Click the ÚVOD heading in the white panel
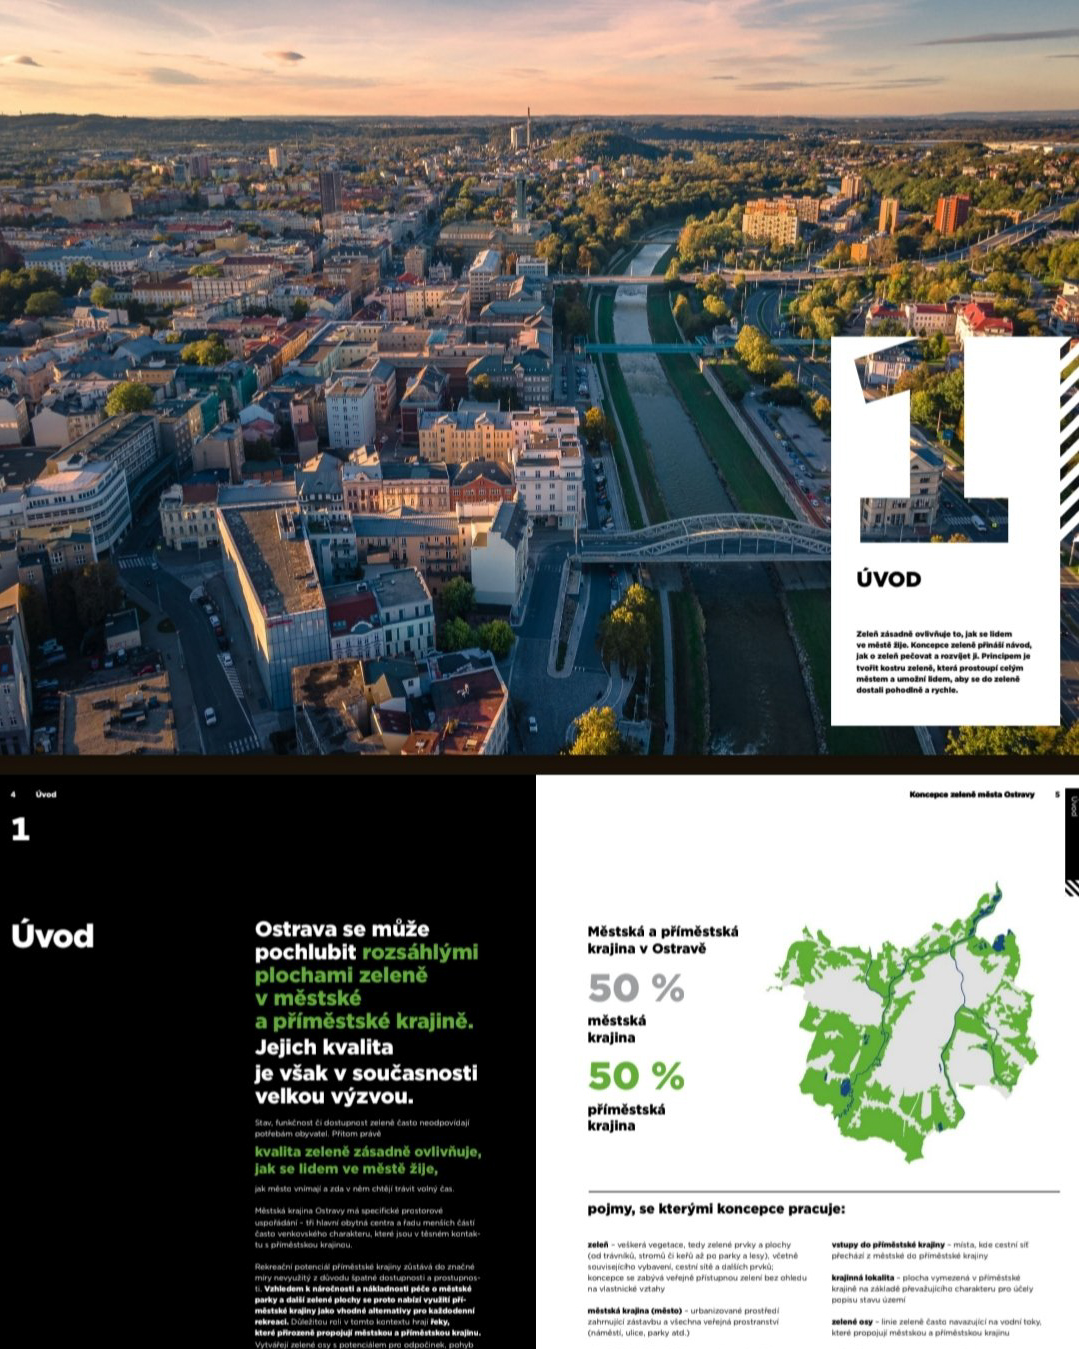Viewport: 1079px width, 1349px height. pos(888,579)
